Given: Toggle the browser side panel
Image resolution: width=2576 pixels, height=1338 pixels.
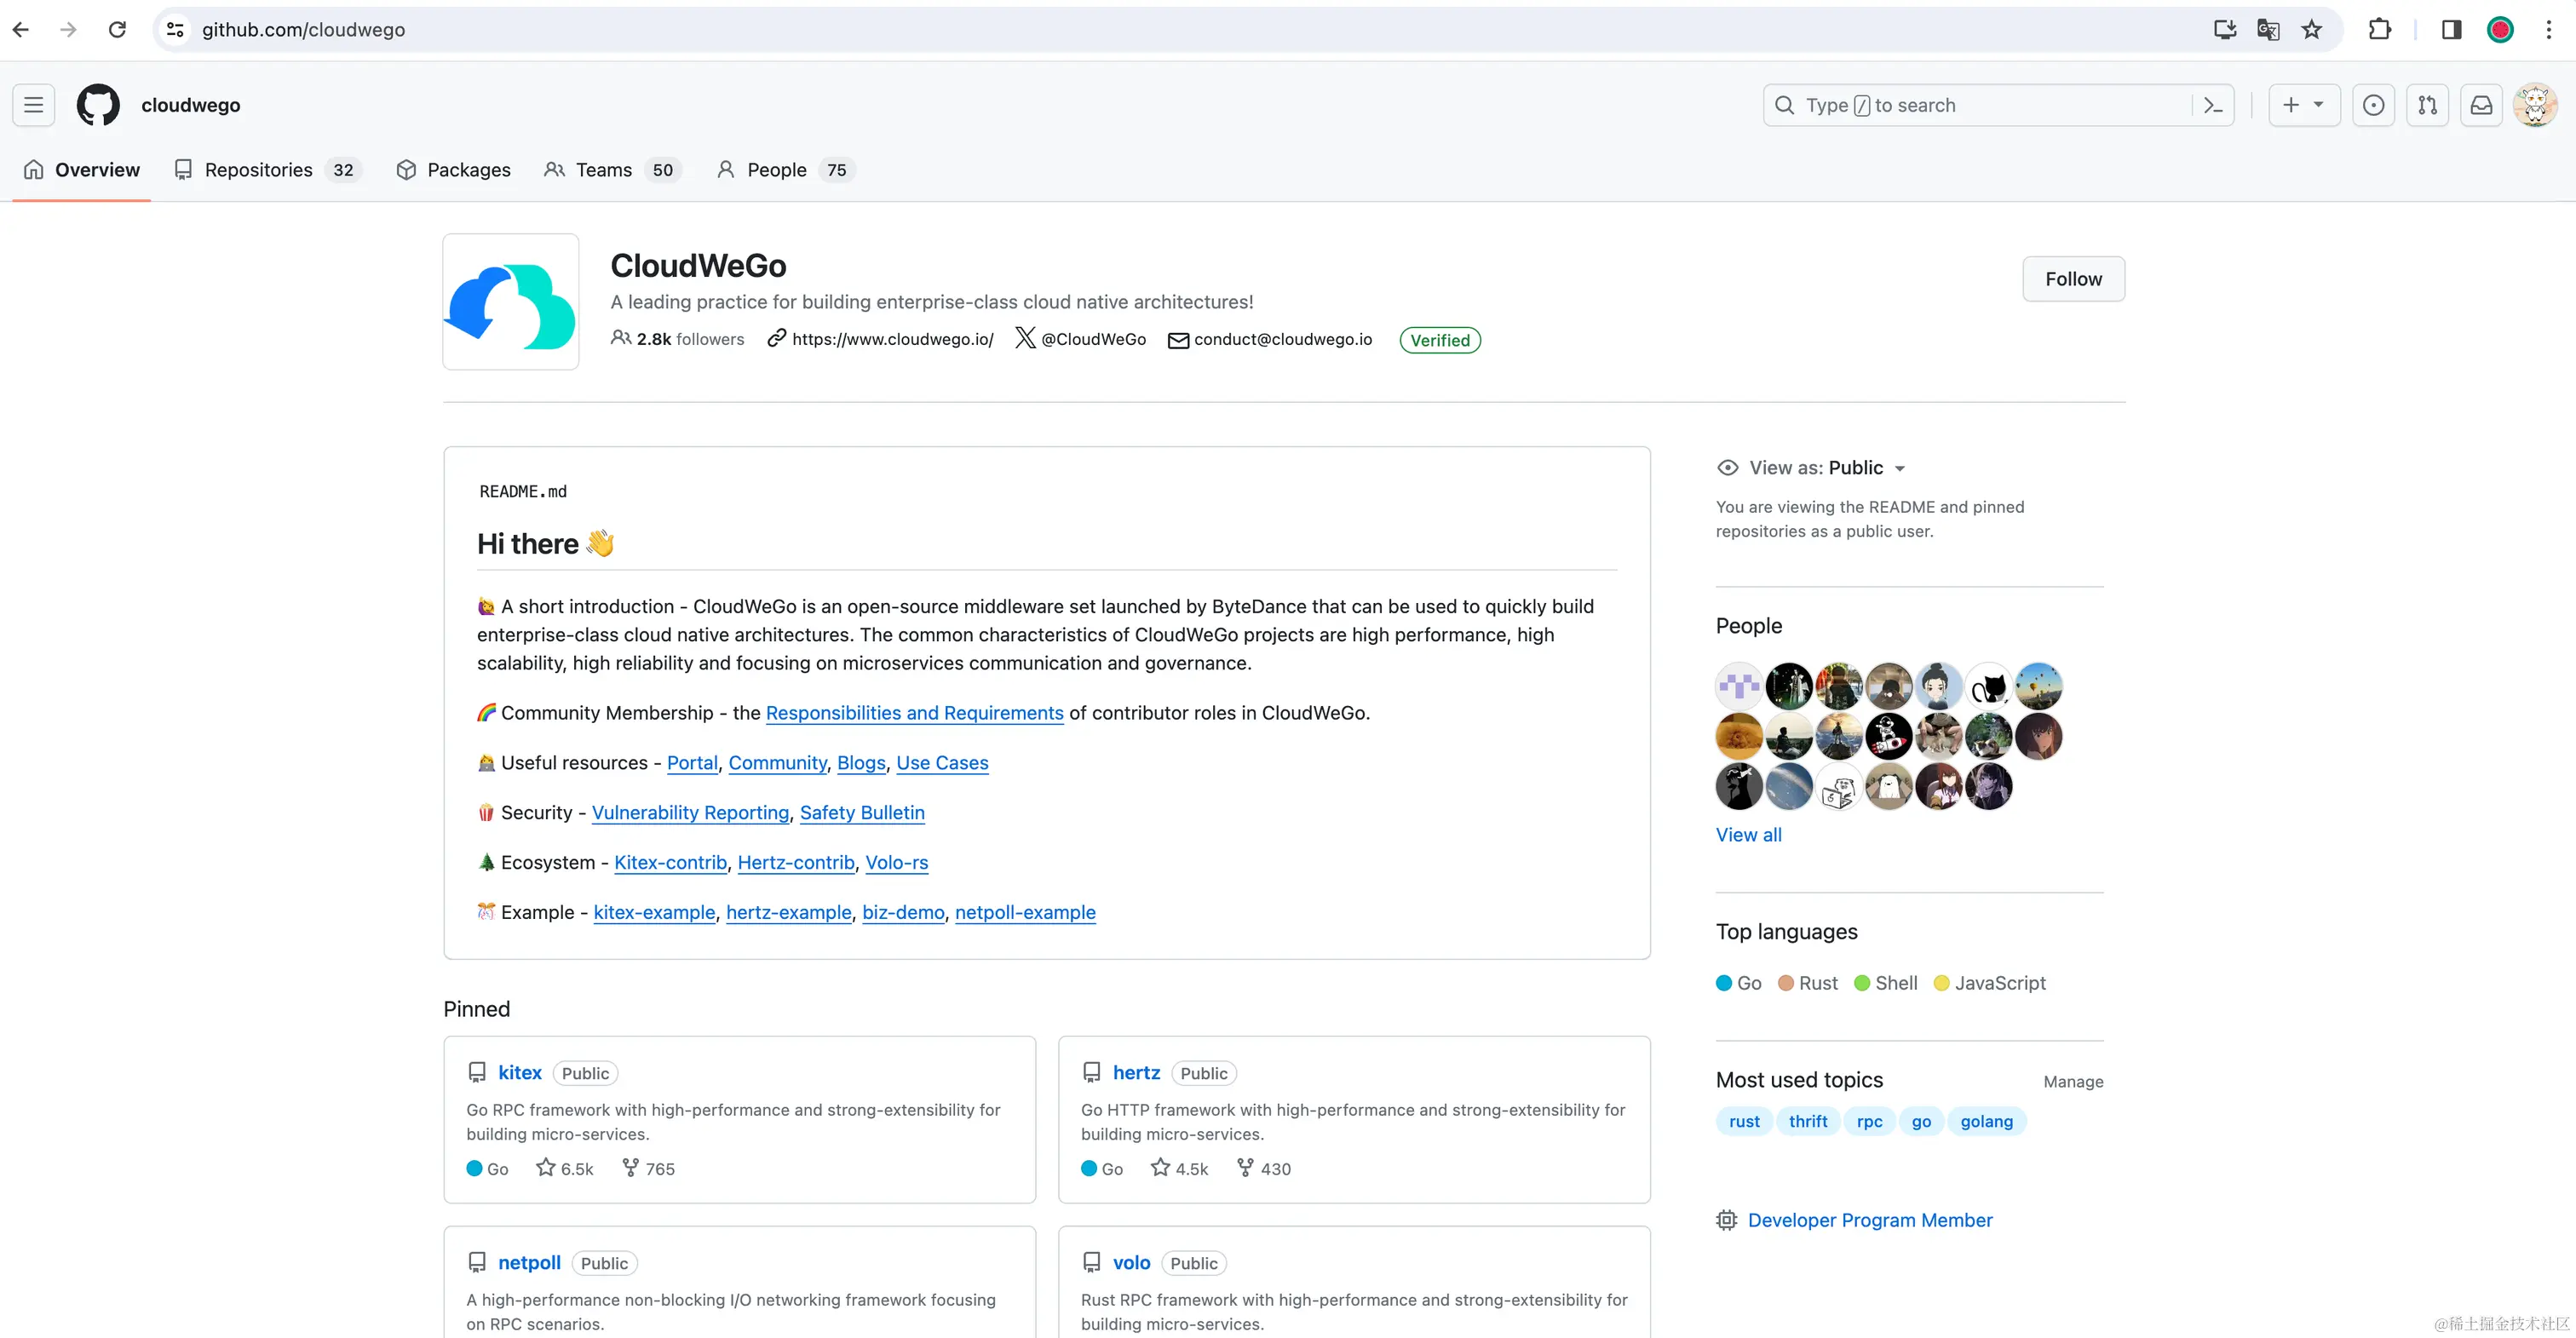Looking at the screenshot, I should pos(2451,30).
